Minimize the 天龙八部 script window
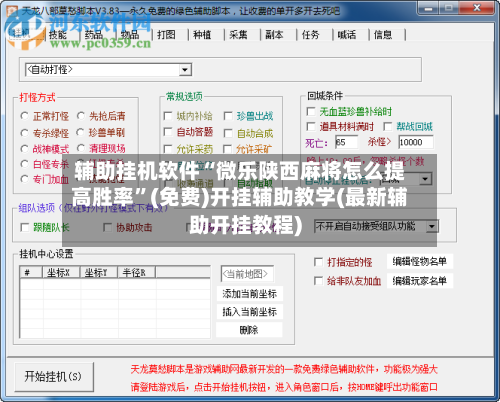Viewport: 500px width, 402px height. pyautogui.click(x=429, y=8)
